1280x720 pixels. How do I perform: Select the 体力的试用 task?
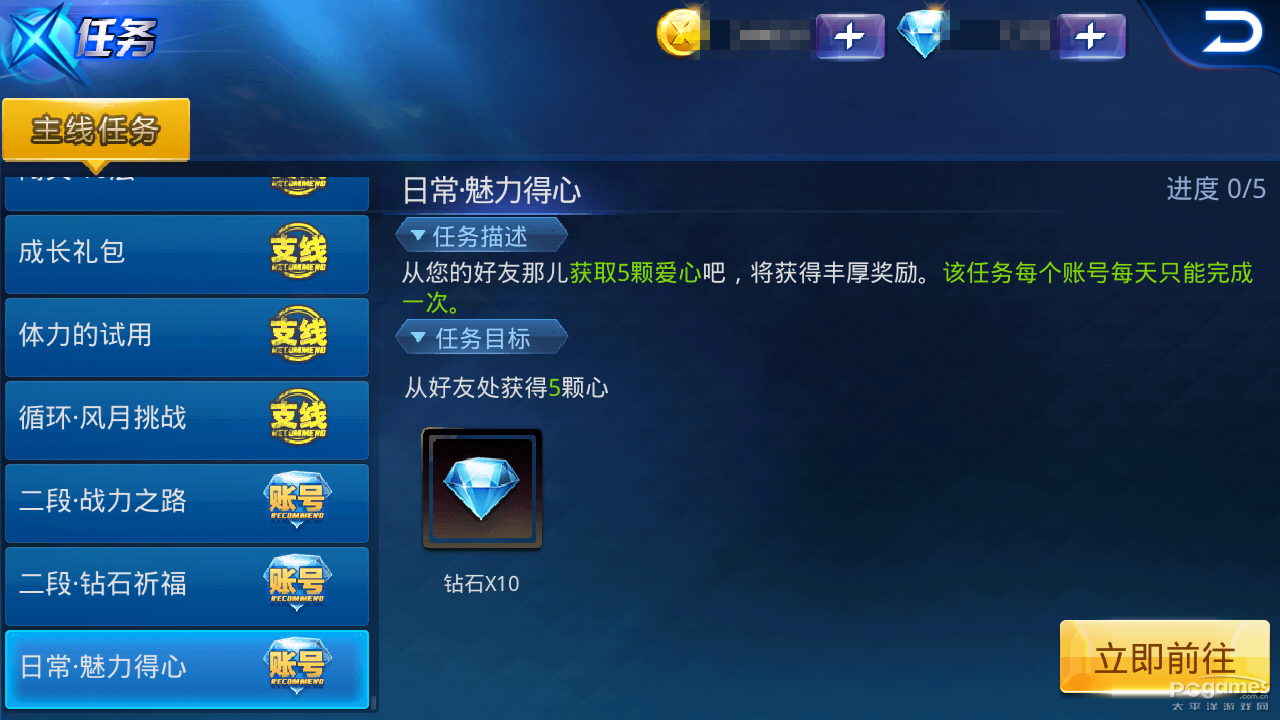pos(187,337)
